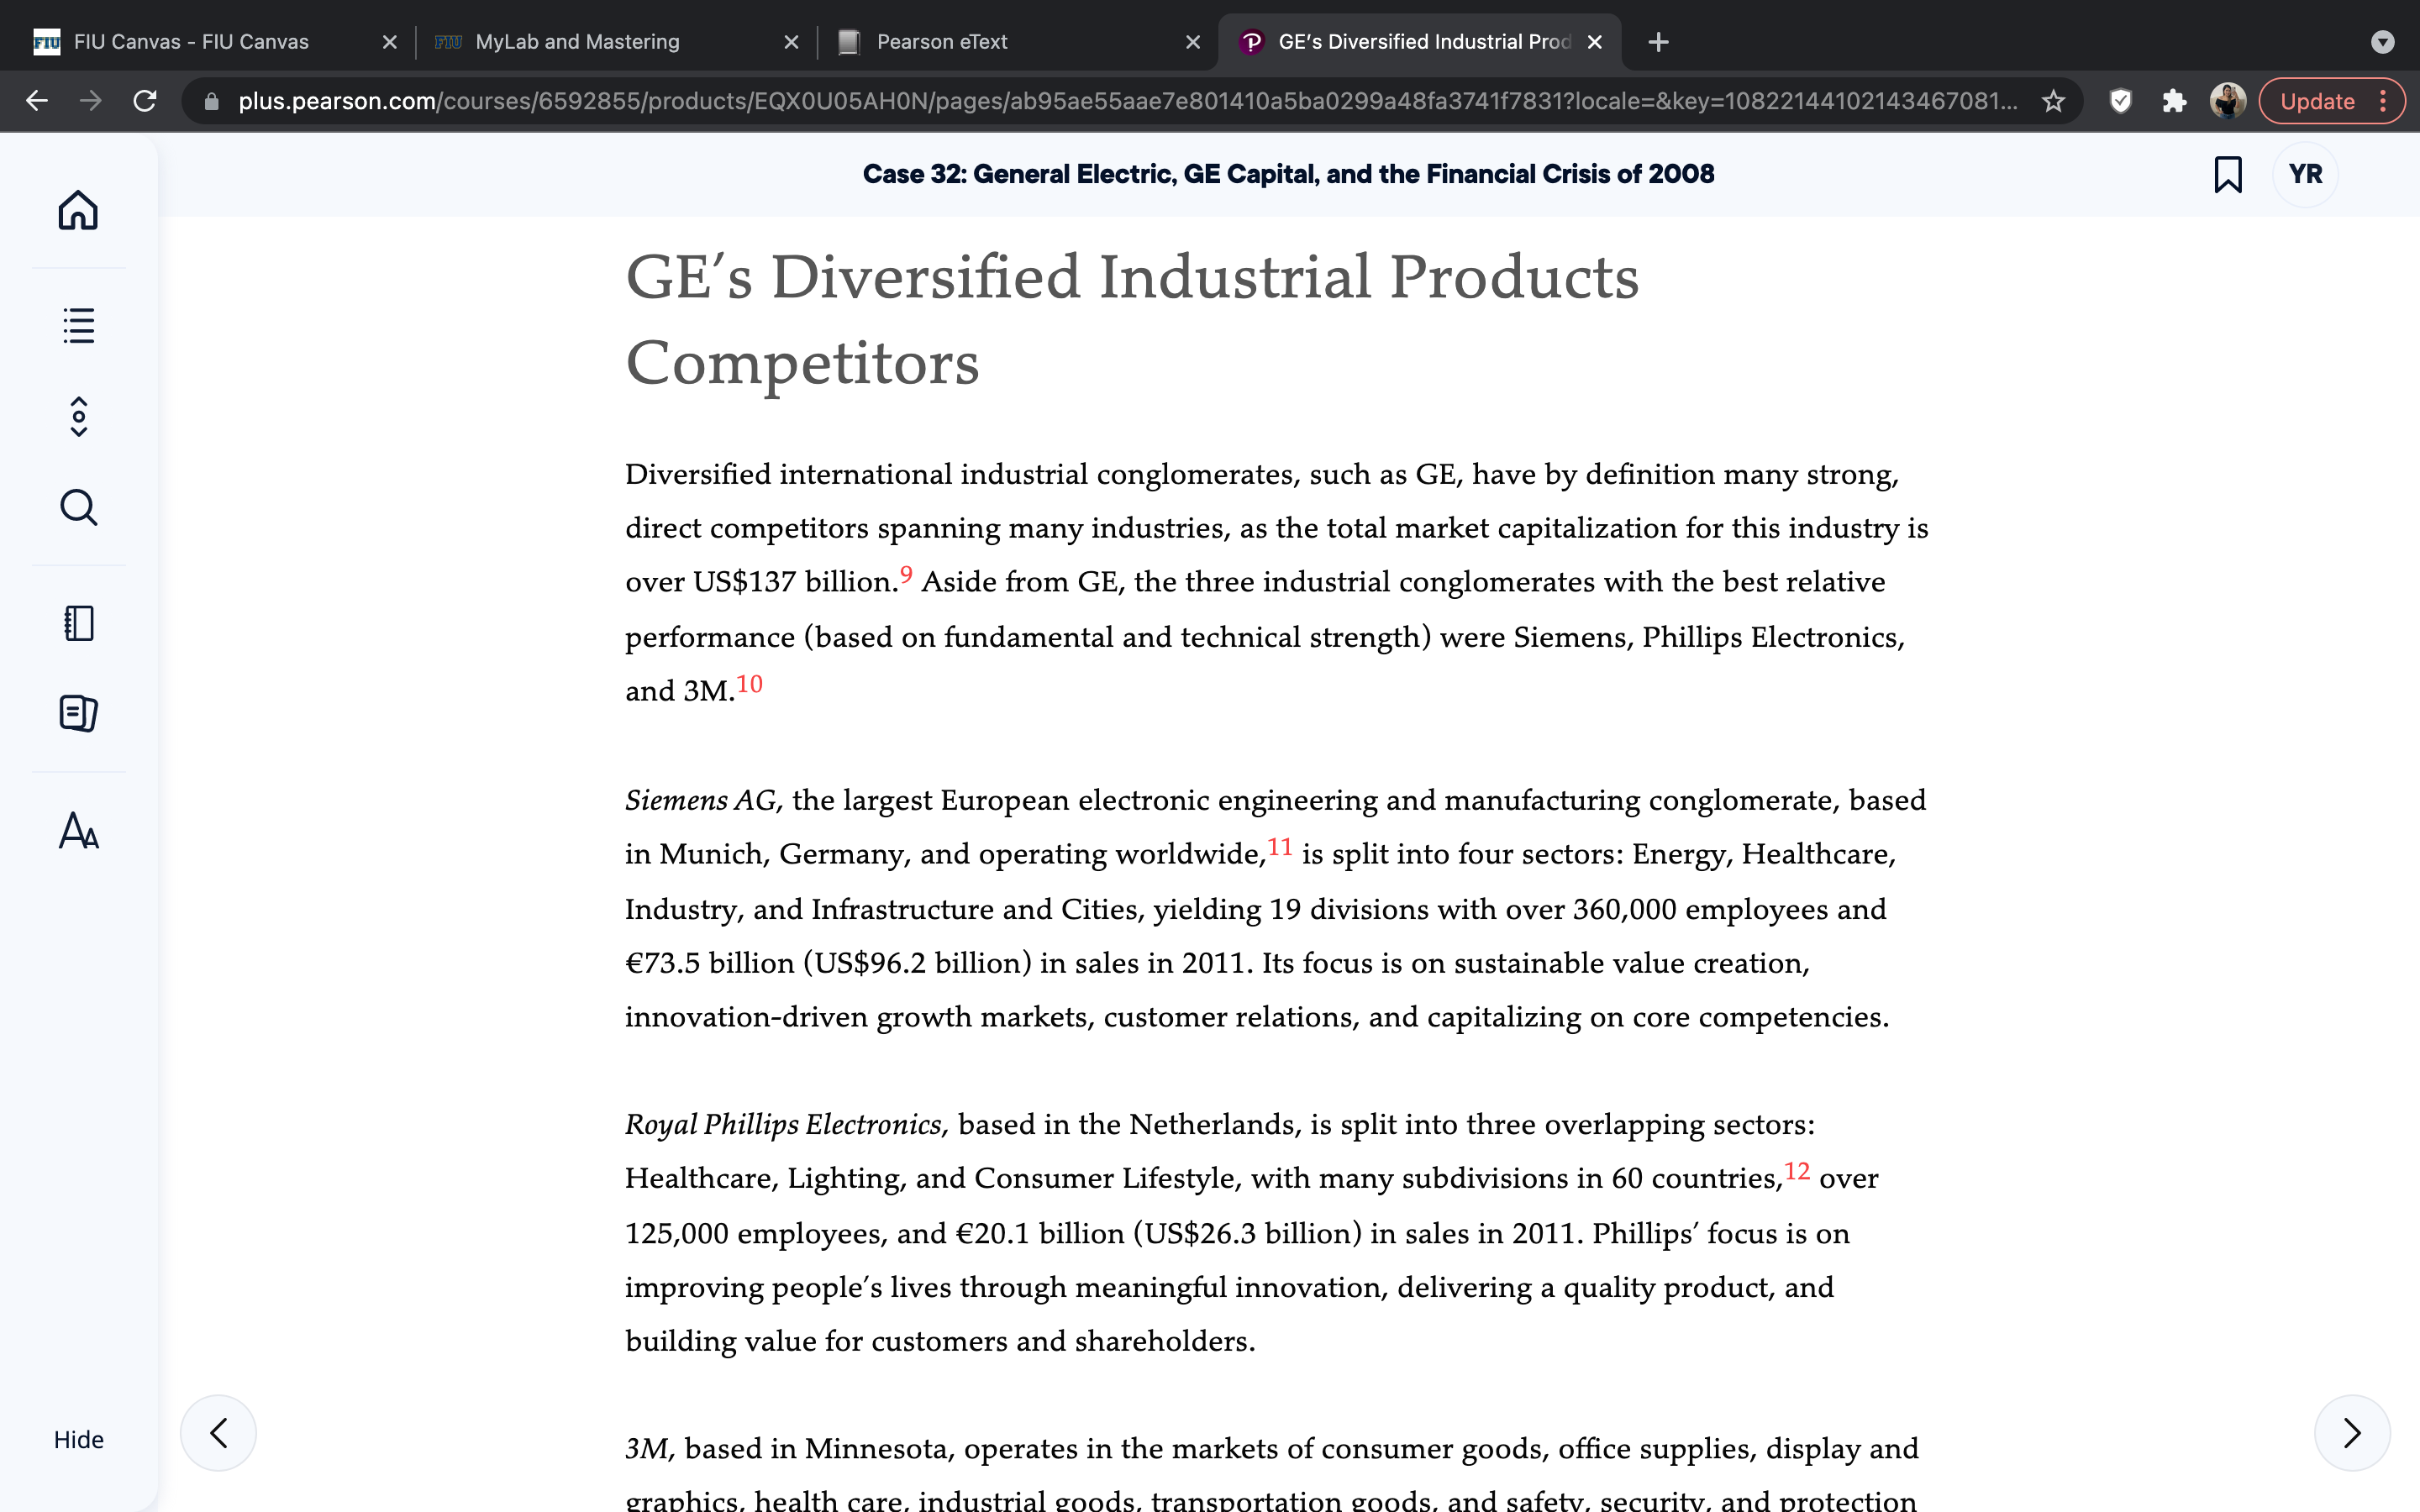Go to the next page arrow
Viewport: 2420px width, 1512px height.
2352,1433
